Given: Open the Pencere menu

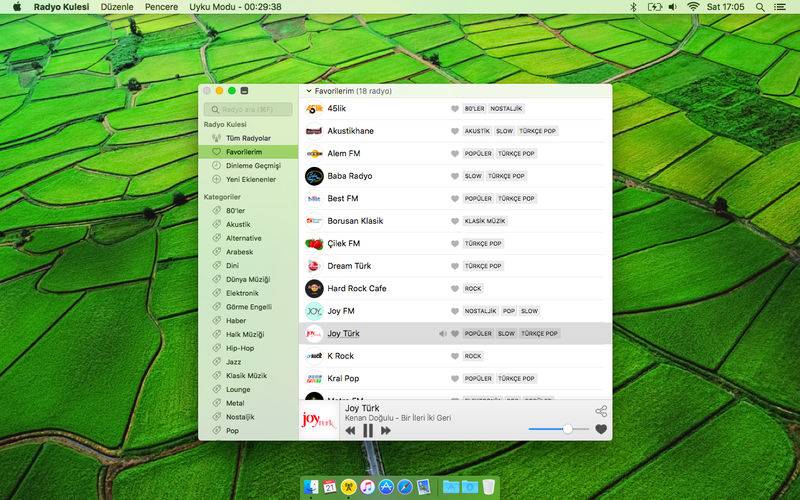Looking at the screenshot, I should (x=161, y=7).
